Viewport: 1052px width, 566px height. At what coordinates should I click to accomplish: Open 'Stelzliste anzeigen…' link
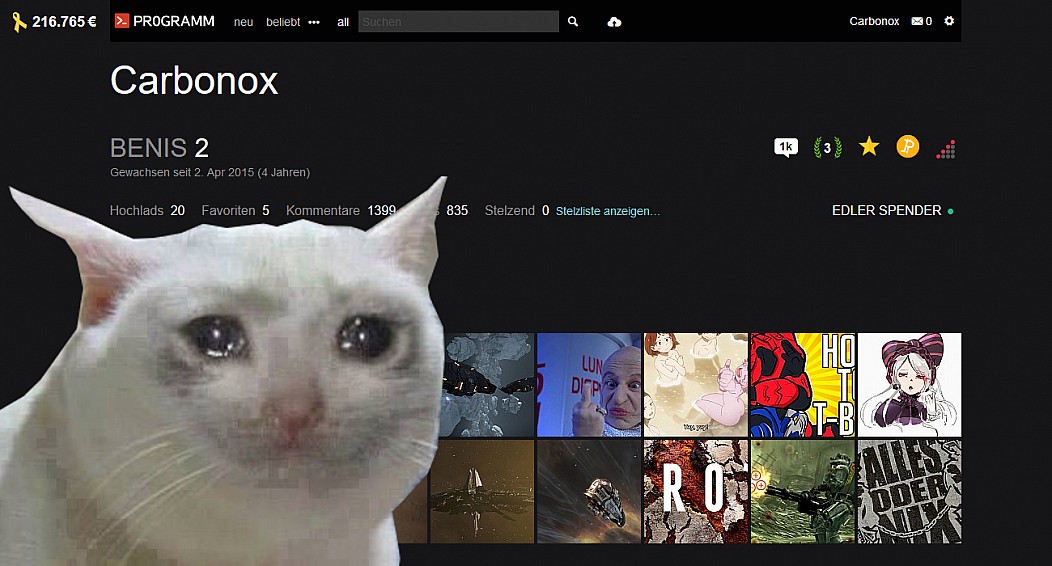(x=608, y=211)
